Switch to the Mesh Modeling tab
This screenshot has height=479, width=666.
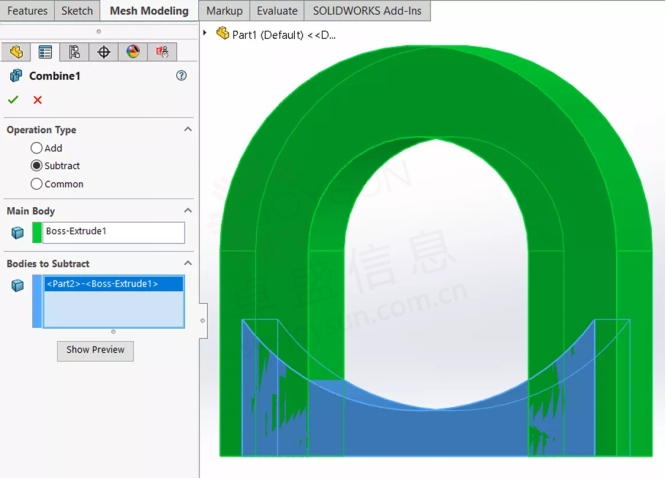(149, 11)
